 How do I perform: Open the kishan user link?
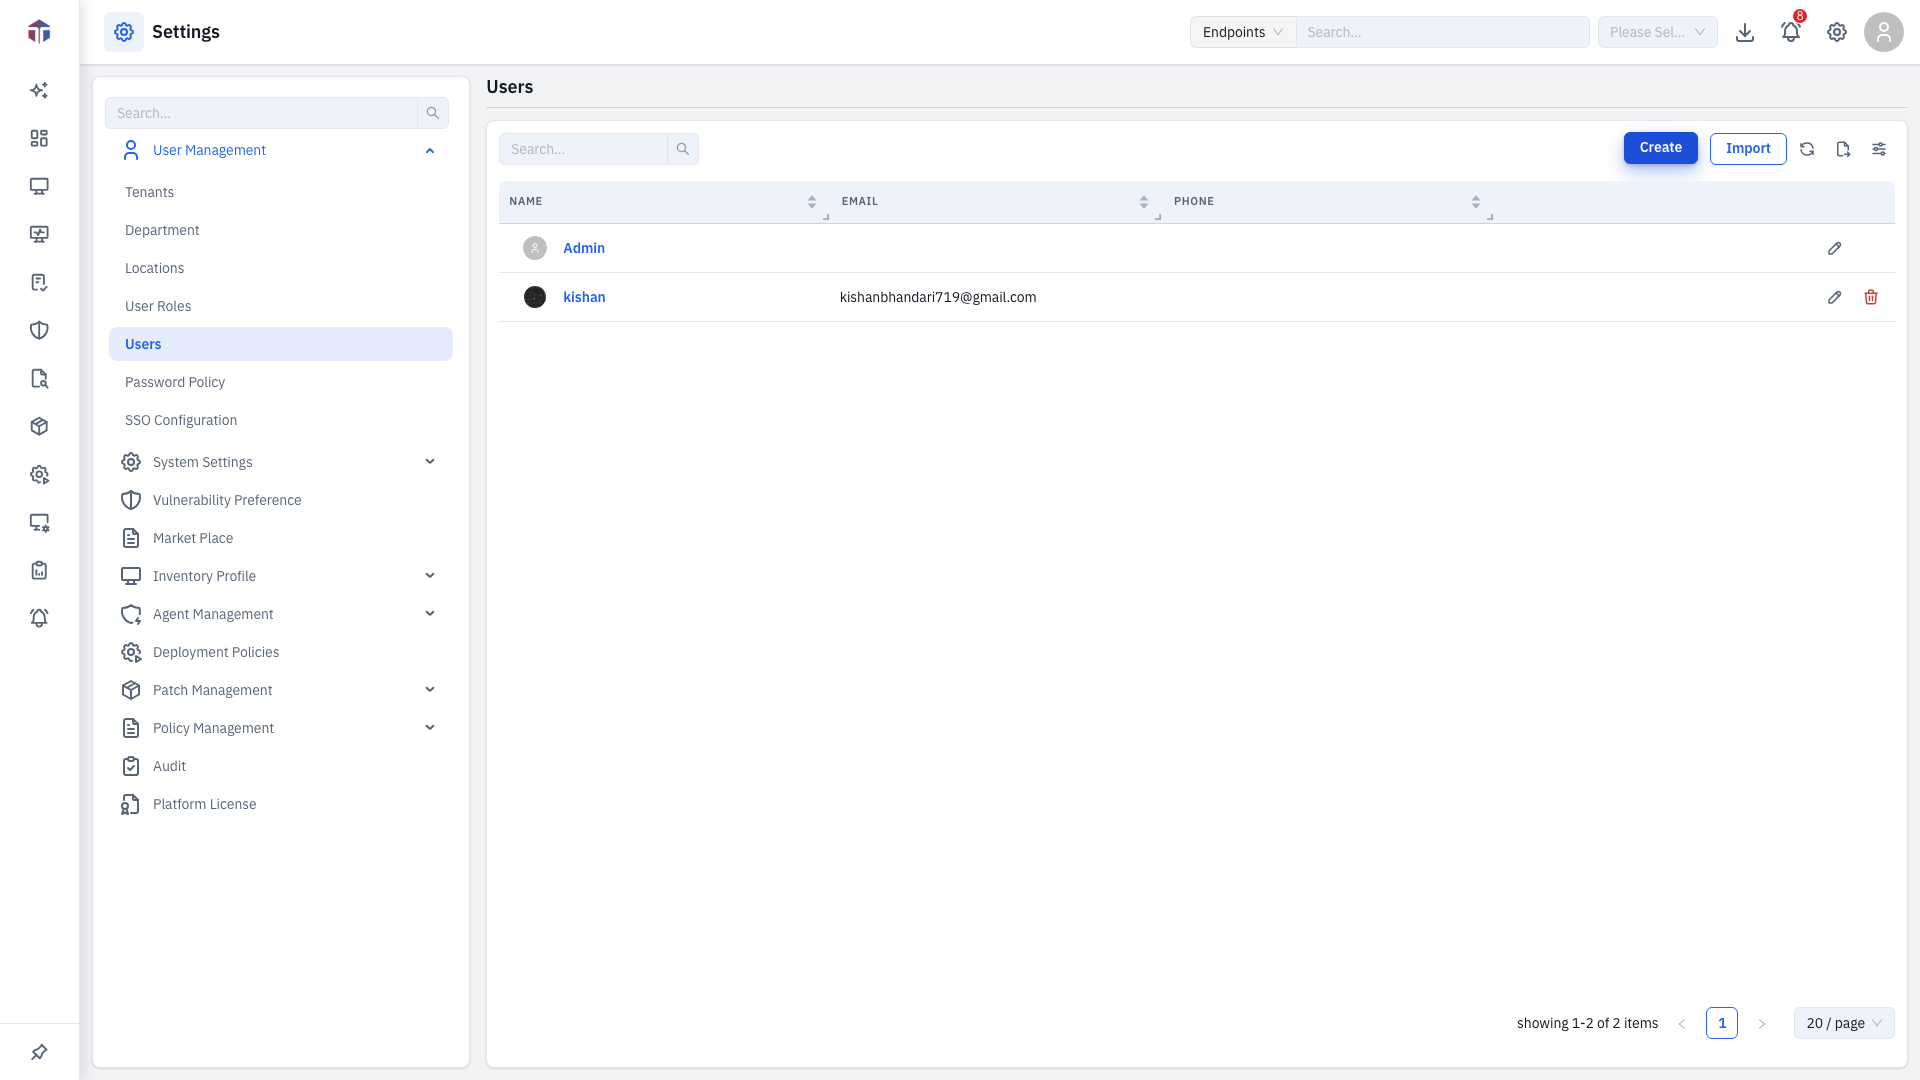coord(584,297)
